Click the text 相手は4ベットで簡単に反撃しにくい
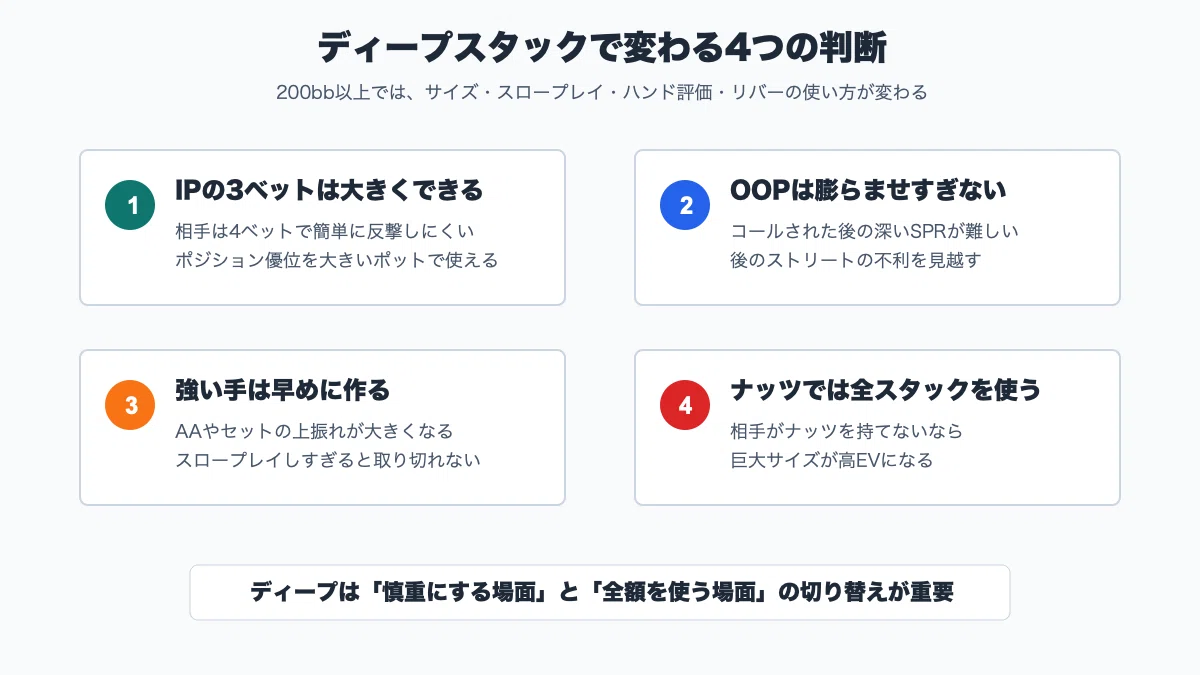The image size is (1200, 675). pos(324,231)
